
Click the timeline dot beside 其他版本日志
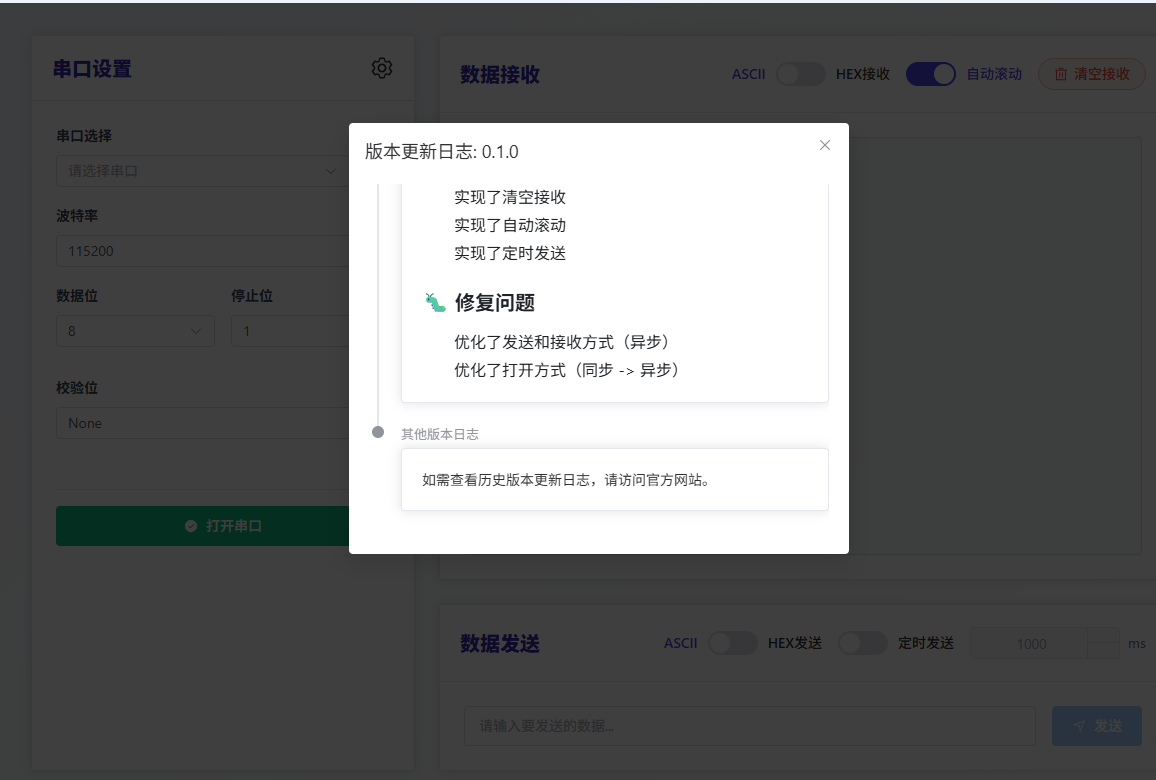[x=378, y=432]
